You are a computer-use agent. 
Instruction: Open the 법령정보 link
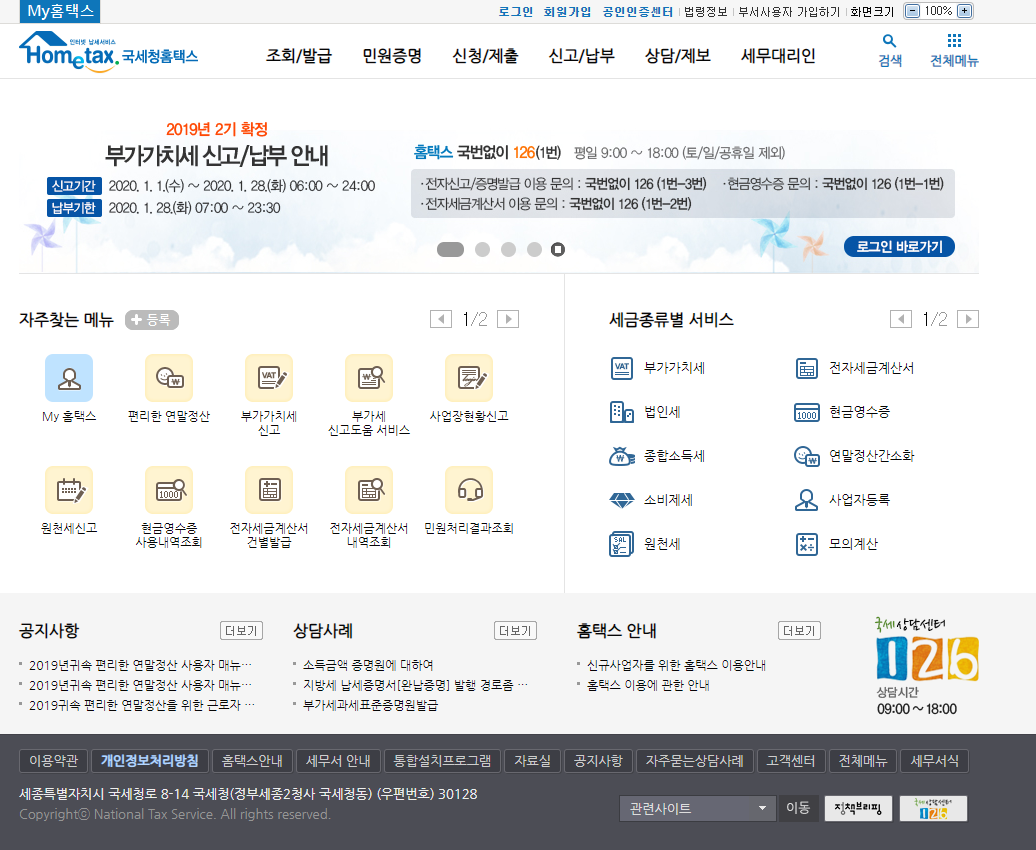[705, 12]
